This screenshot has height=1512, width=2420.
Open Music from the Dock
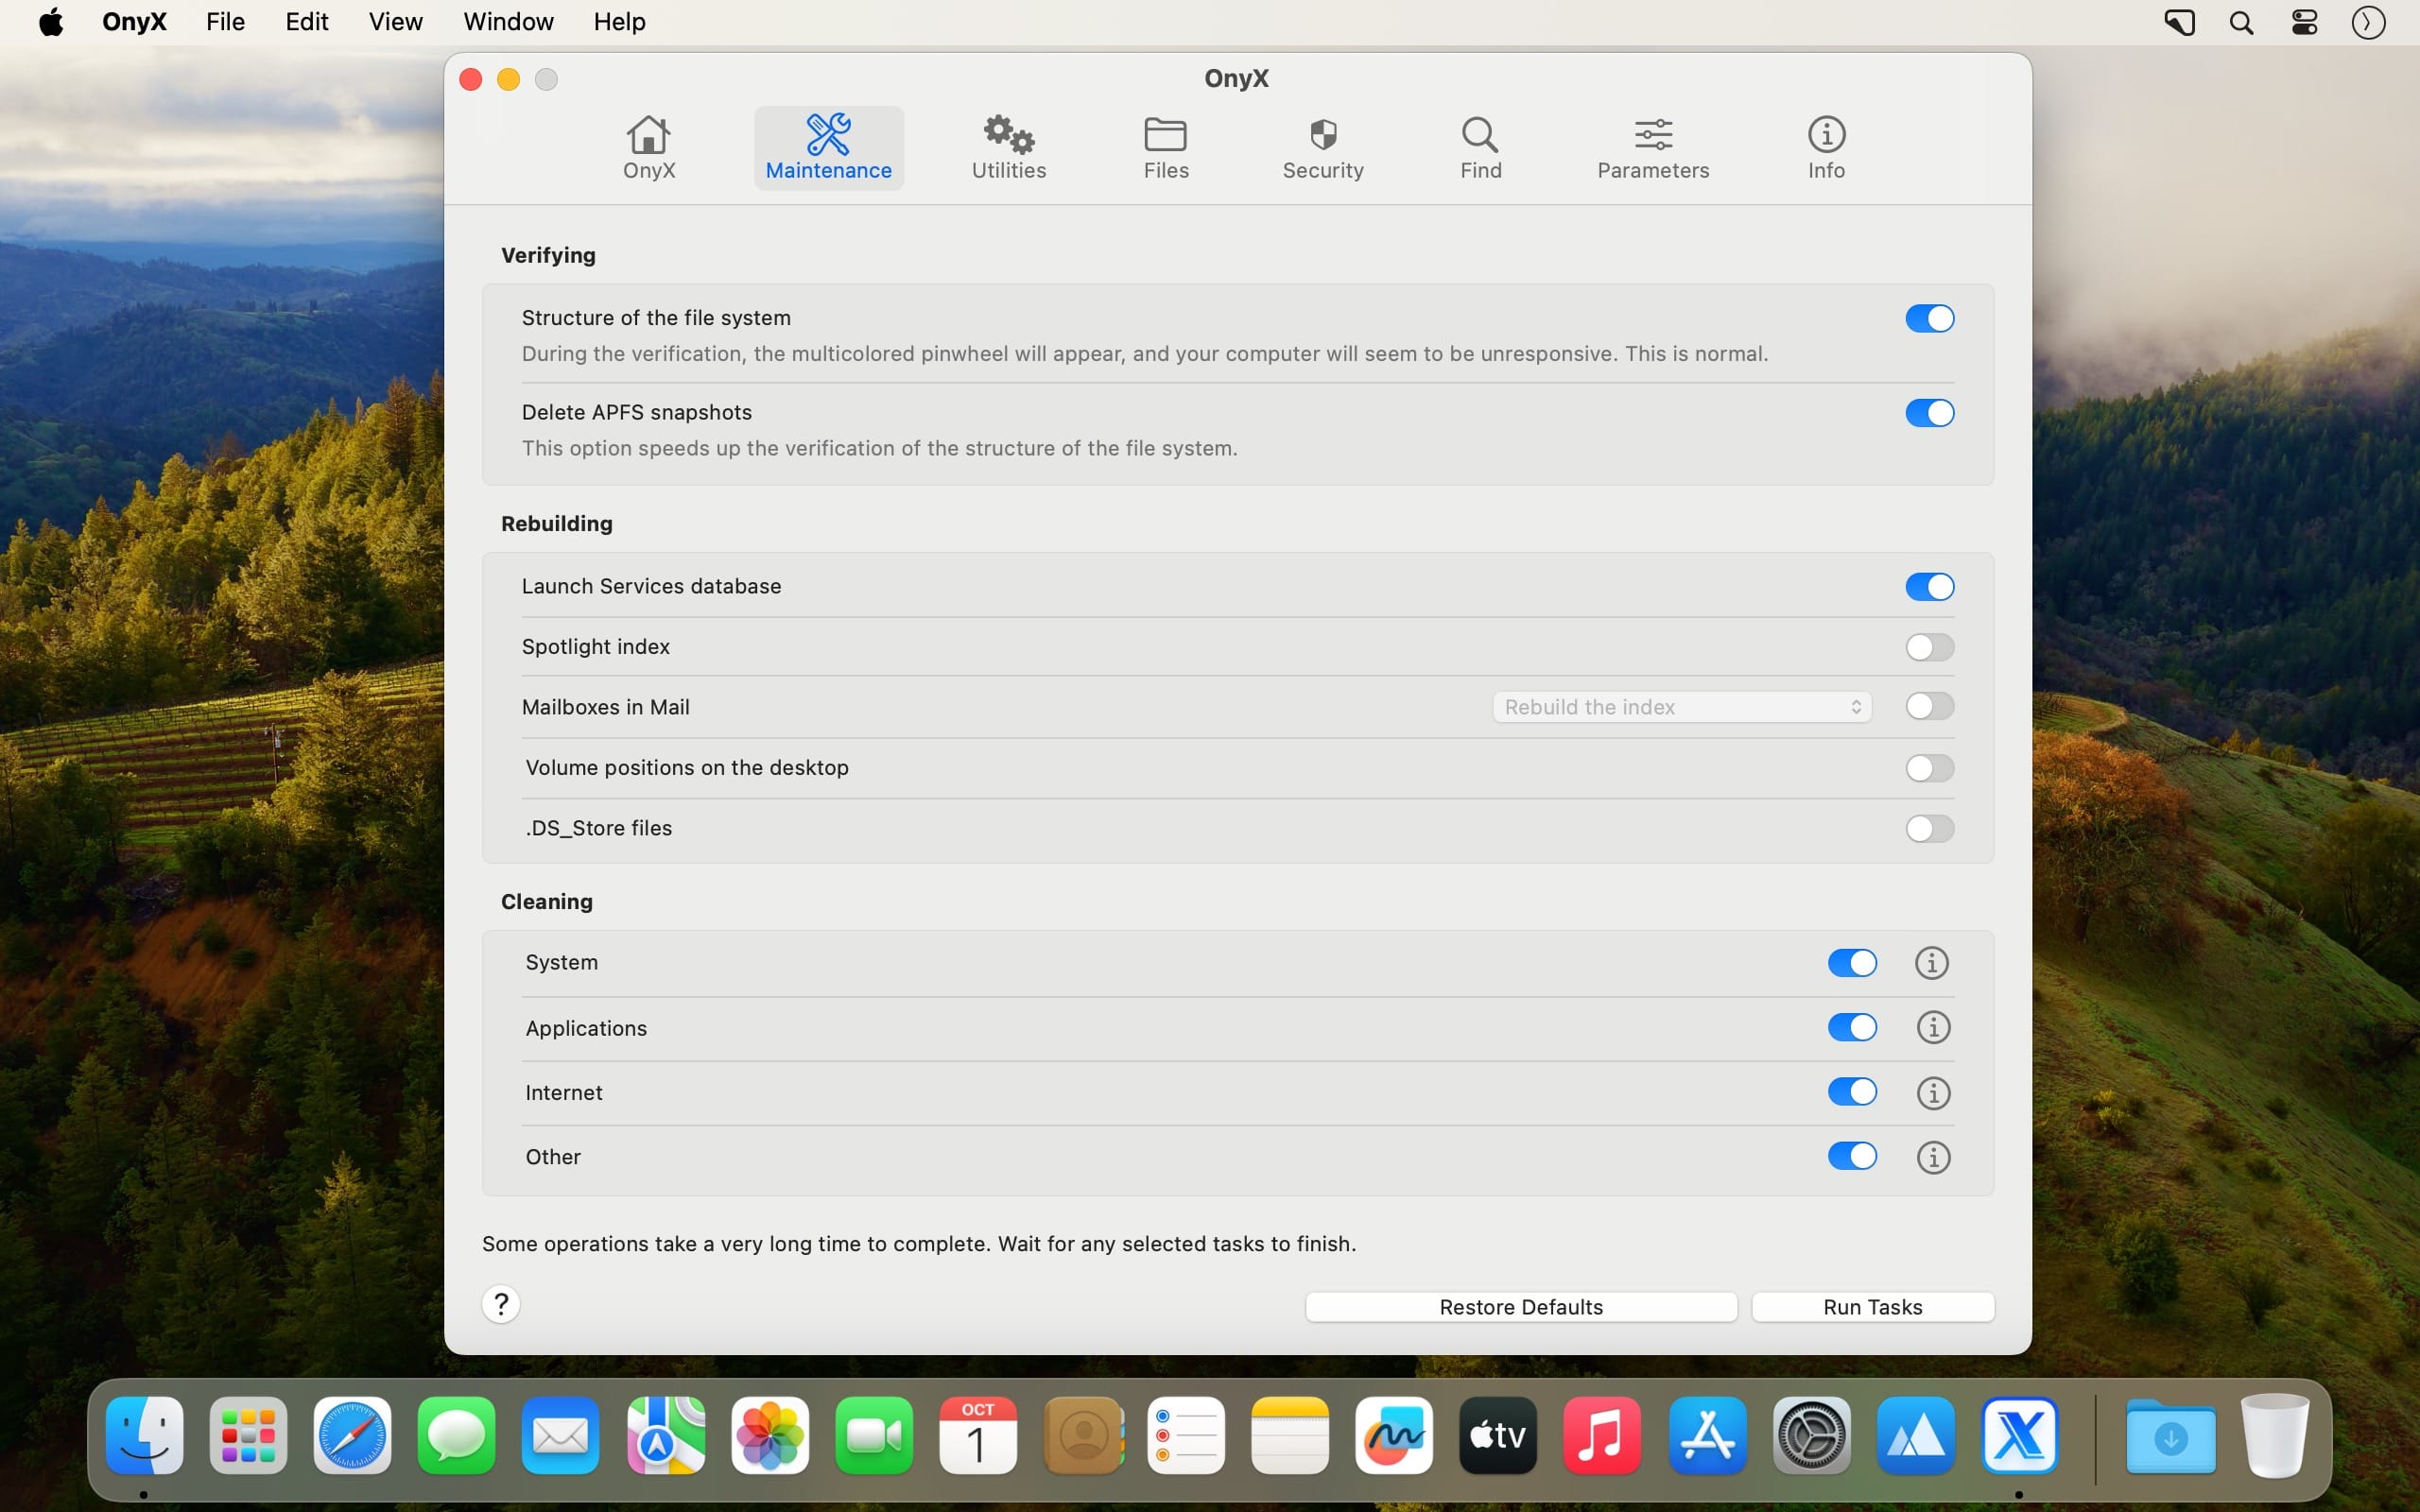[x=1602, y=1436]
